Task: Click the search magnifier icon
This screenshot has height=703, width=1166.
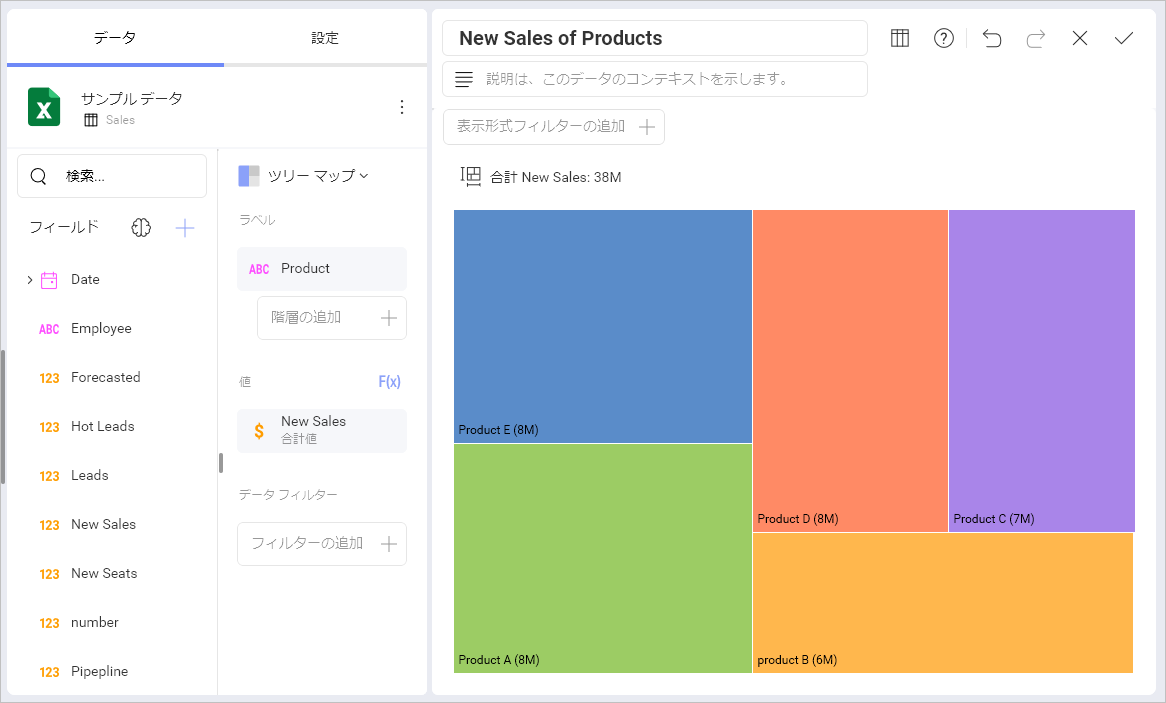Action: pyautogui.click(x=39, y=176)
